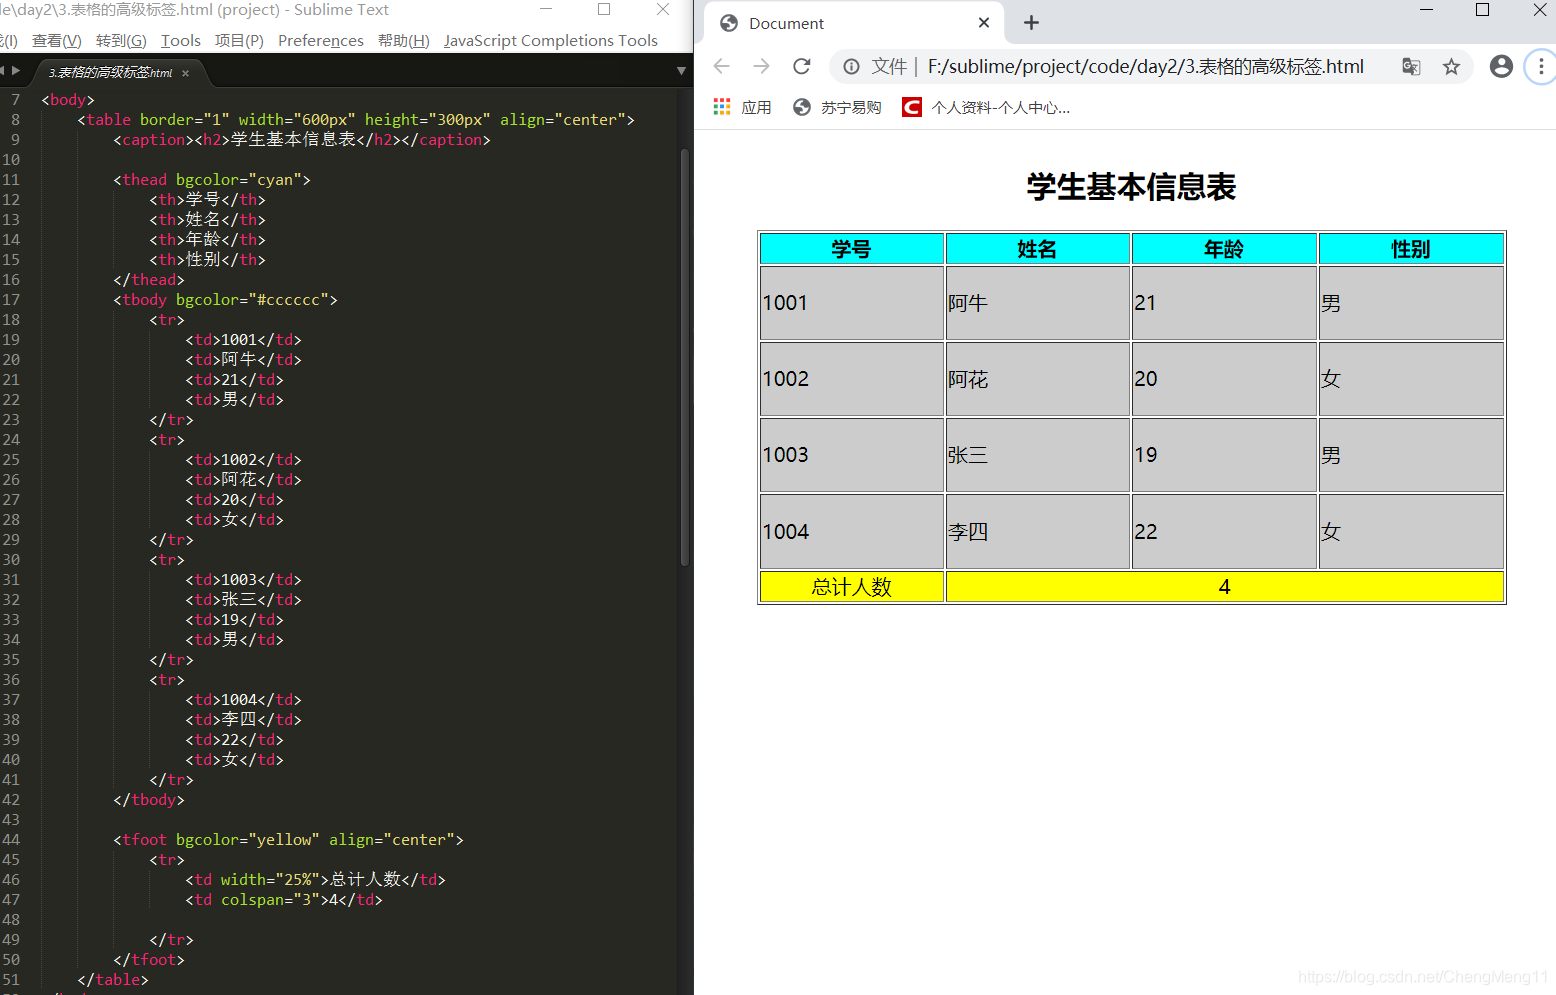Image resolution: width=1556 pixels, height=995 pixels.
Task: Click the 性别 header cell
Action: (x=1411, y=249)
